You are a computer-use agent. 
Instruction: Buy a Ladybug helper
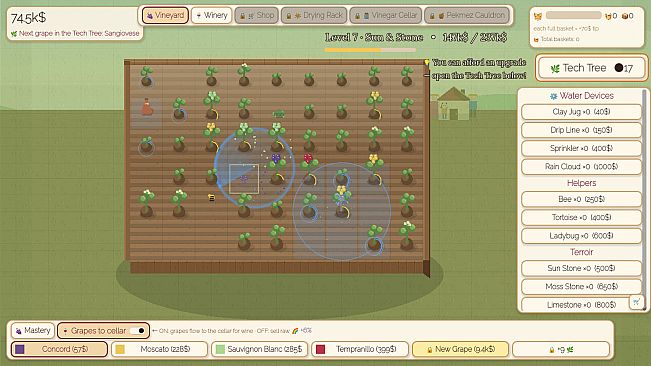581,236
